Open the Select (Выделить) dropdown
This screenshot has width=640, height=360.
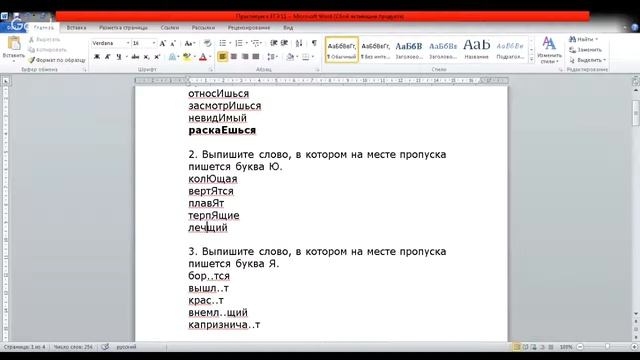click(587, 60)
